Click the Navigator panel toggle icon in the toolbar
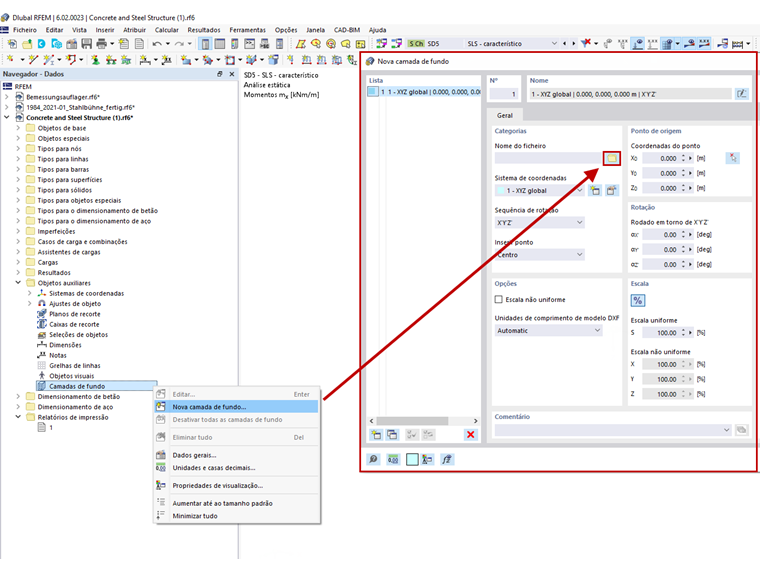 (x=206, y=44)
